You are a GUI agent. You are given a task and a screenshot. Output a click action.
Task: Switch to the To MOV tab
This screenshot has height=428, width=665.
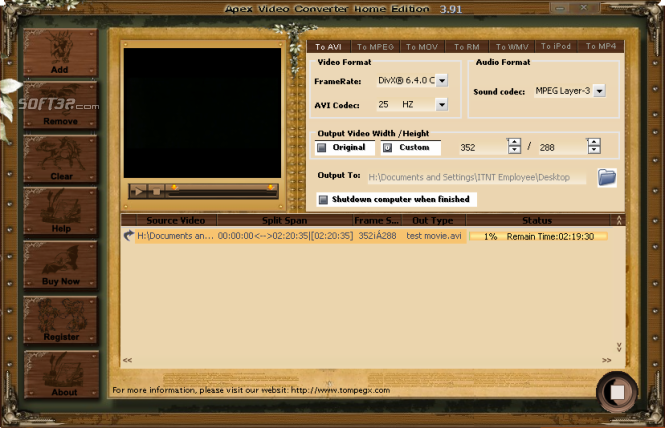click(422, 47)
